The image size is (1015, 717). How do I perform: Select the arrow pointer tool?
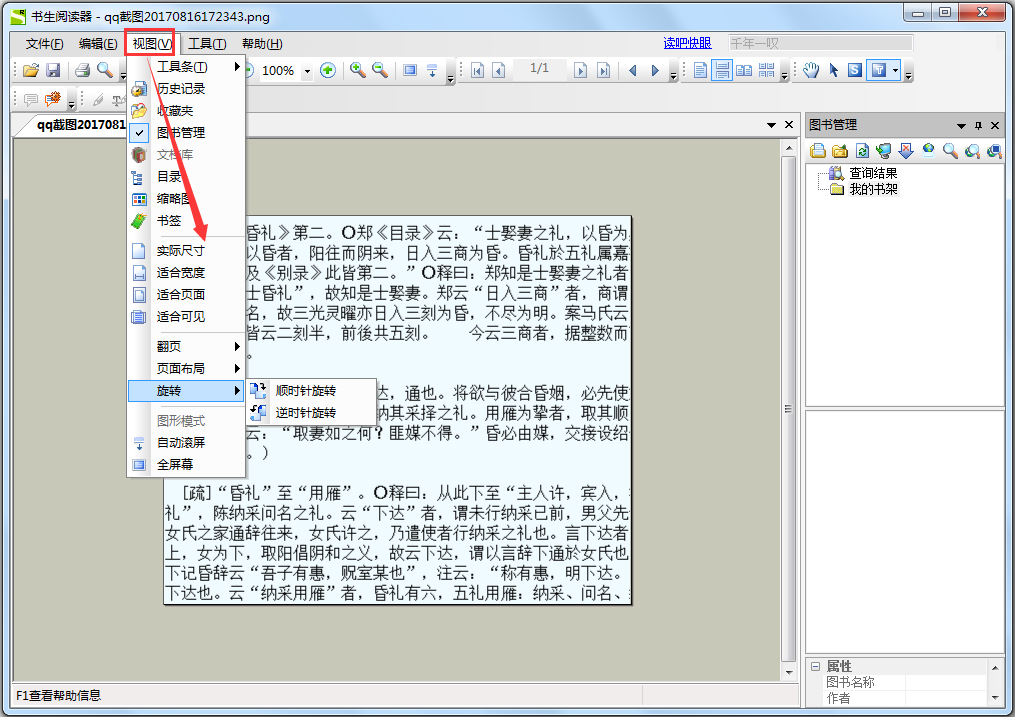[x=833, y=70]
